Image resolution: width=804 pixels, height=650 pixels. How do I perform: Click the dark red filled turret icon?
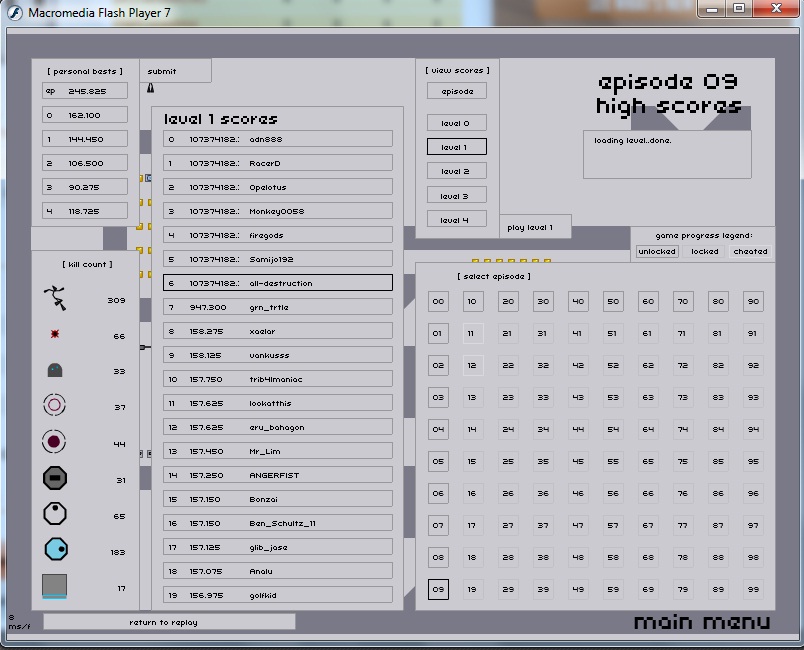click(55, 442)
